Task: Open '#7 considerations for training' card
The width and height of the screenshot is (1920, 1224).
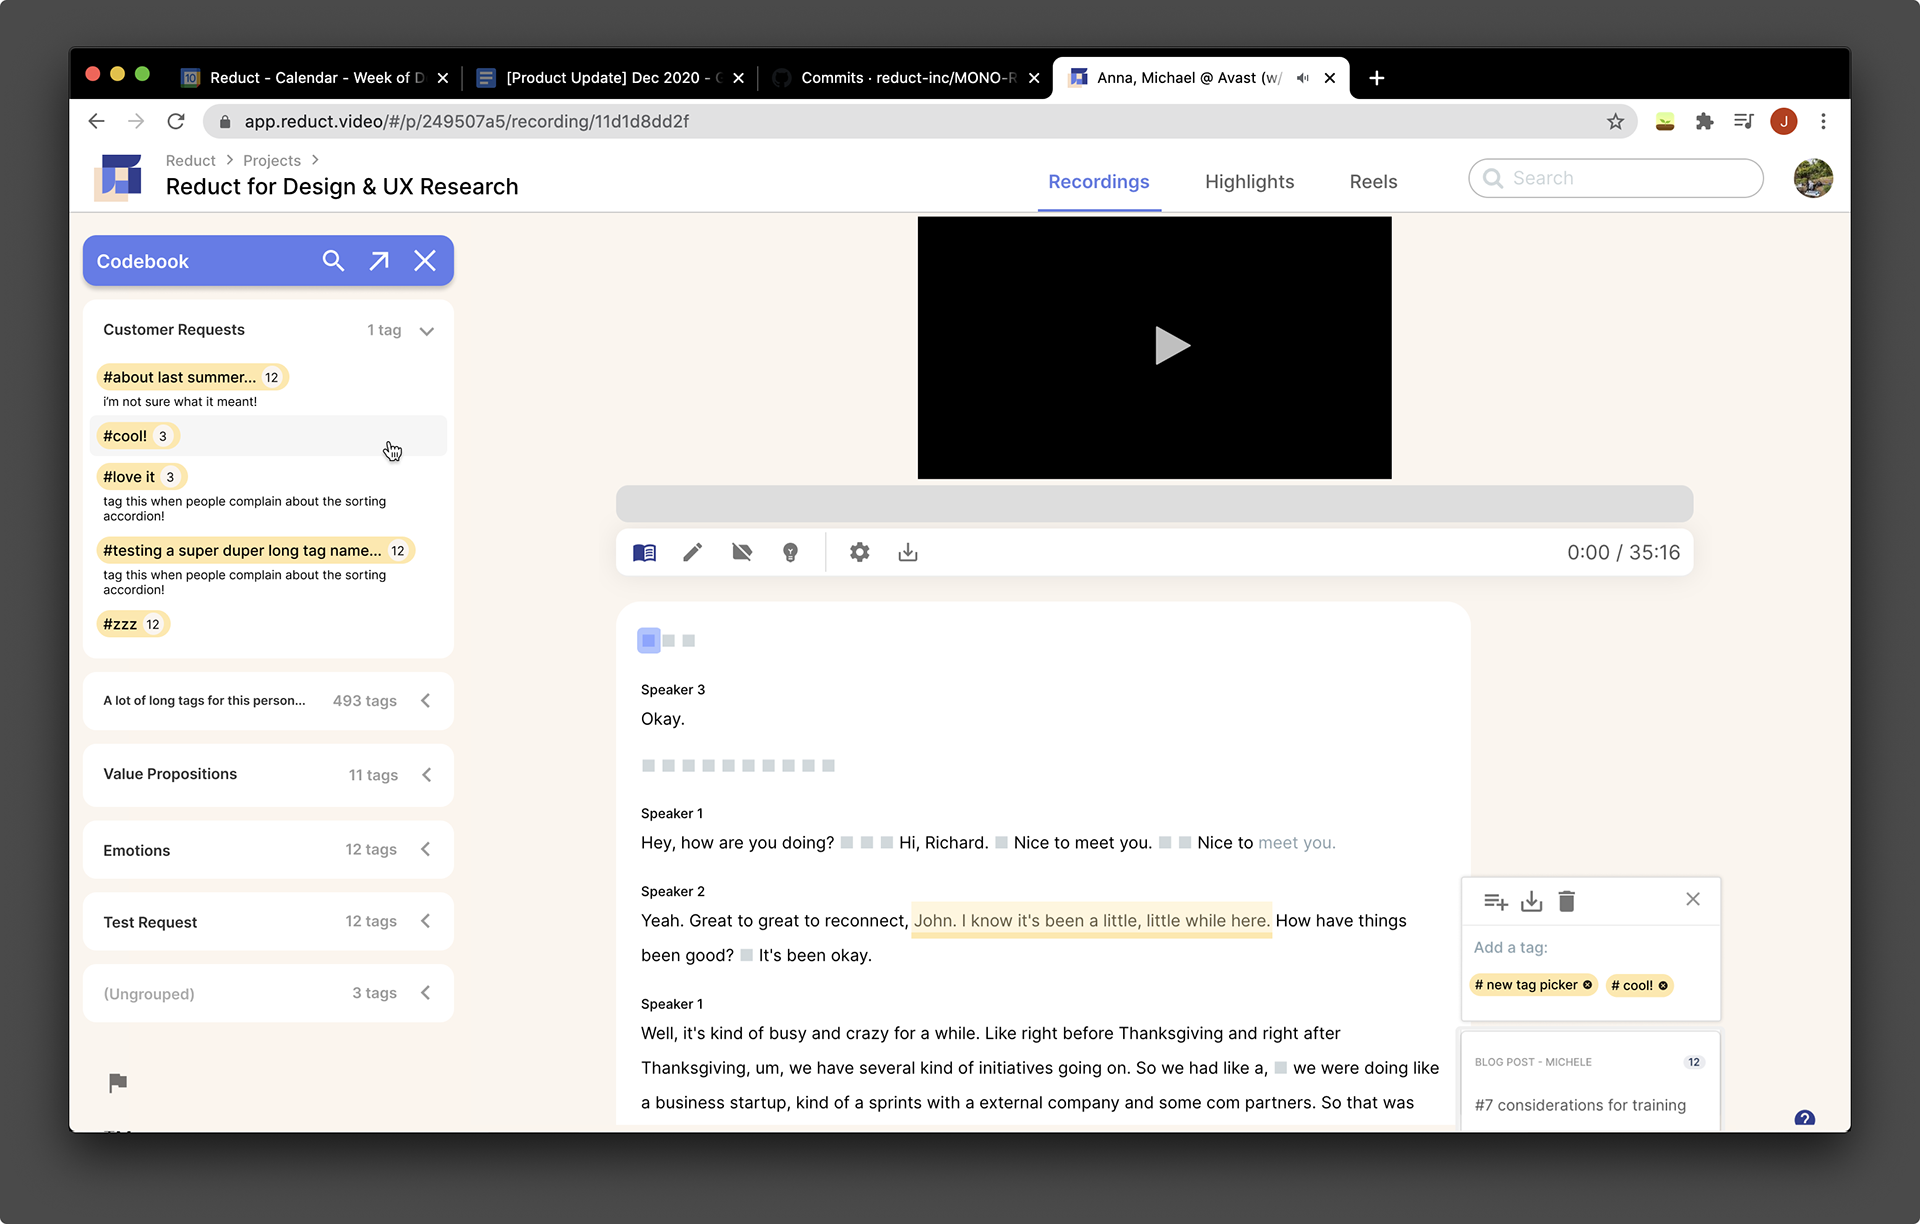Action: (1580, 1105)
